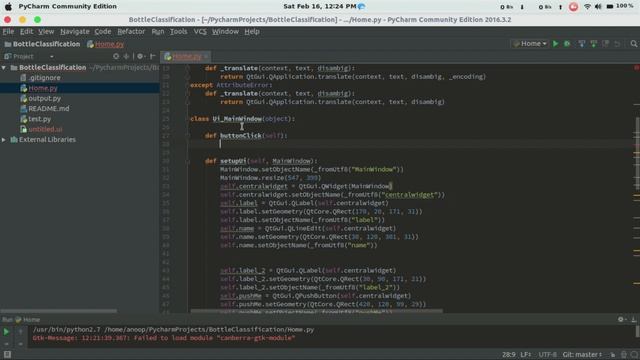This screenshot has height=360, width=640.
Task: Open the Apple menu
Action: click(8, 7)
